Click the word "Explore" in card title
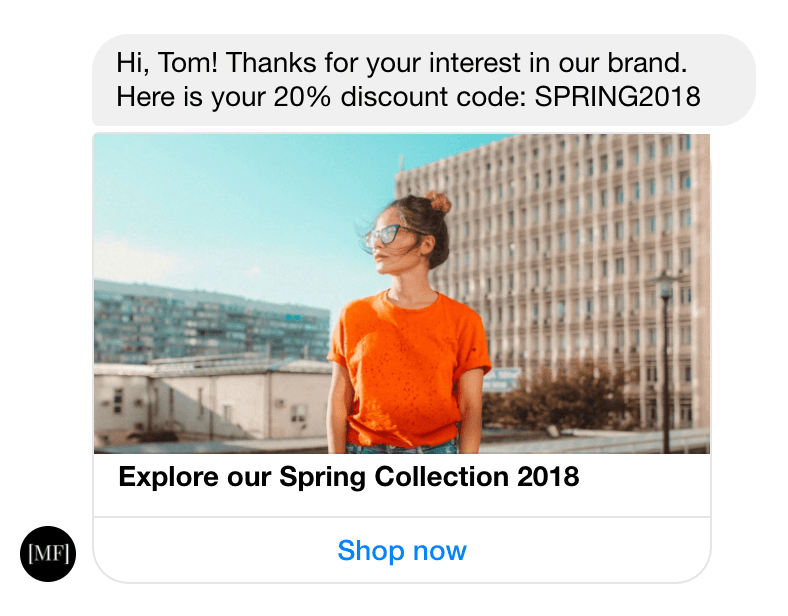This screenshot has height=616, width=788. (x=168, y=476)
